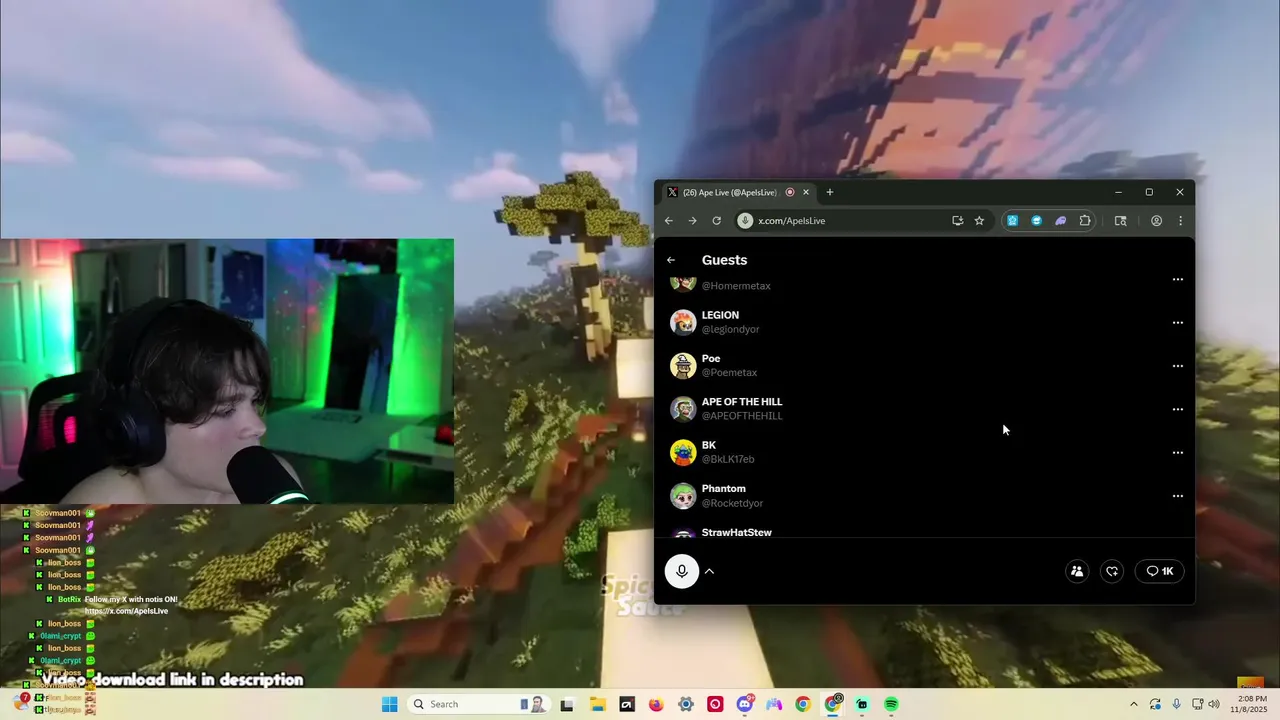Open the Extensions puzzle menu
This screenshot has width=1280, height=720.
1085,221
